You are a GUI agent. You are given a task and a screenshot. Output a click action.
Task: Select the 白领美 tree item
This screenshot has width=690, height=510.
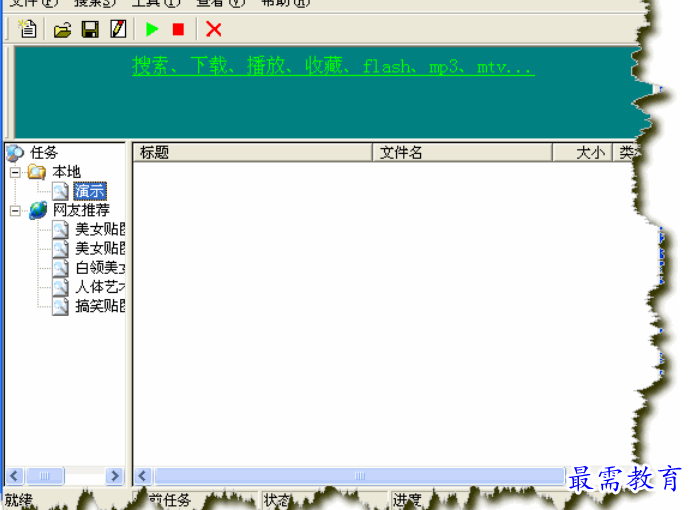click(x=100, y=268)
